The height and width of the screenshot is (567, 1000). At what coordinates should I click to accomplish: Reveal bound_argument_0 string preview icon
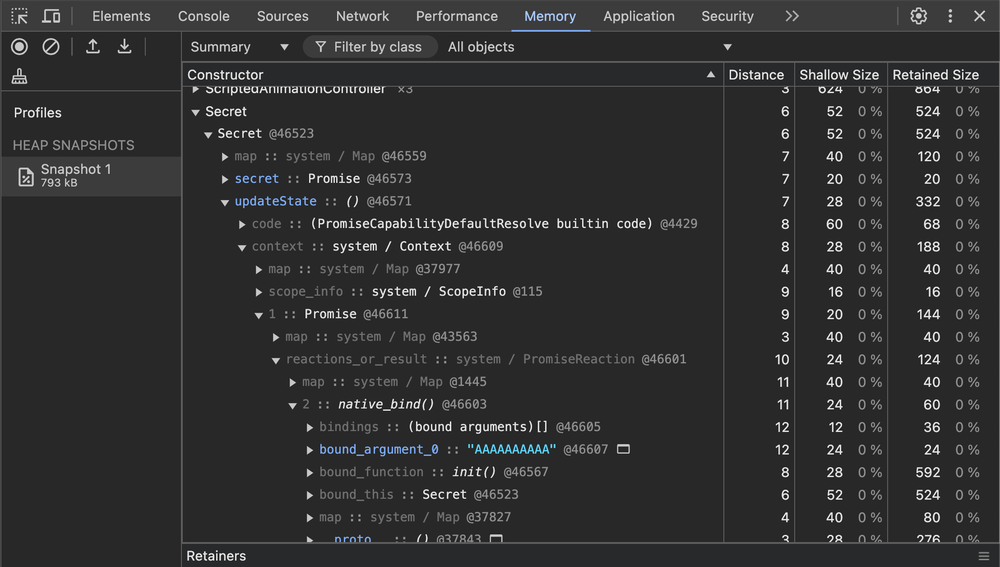tap(623, 449)
